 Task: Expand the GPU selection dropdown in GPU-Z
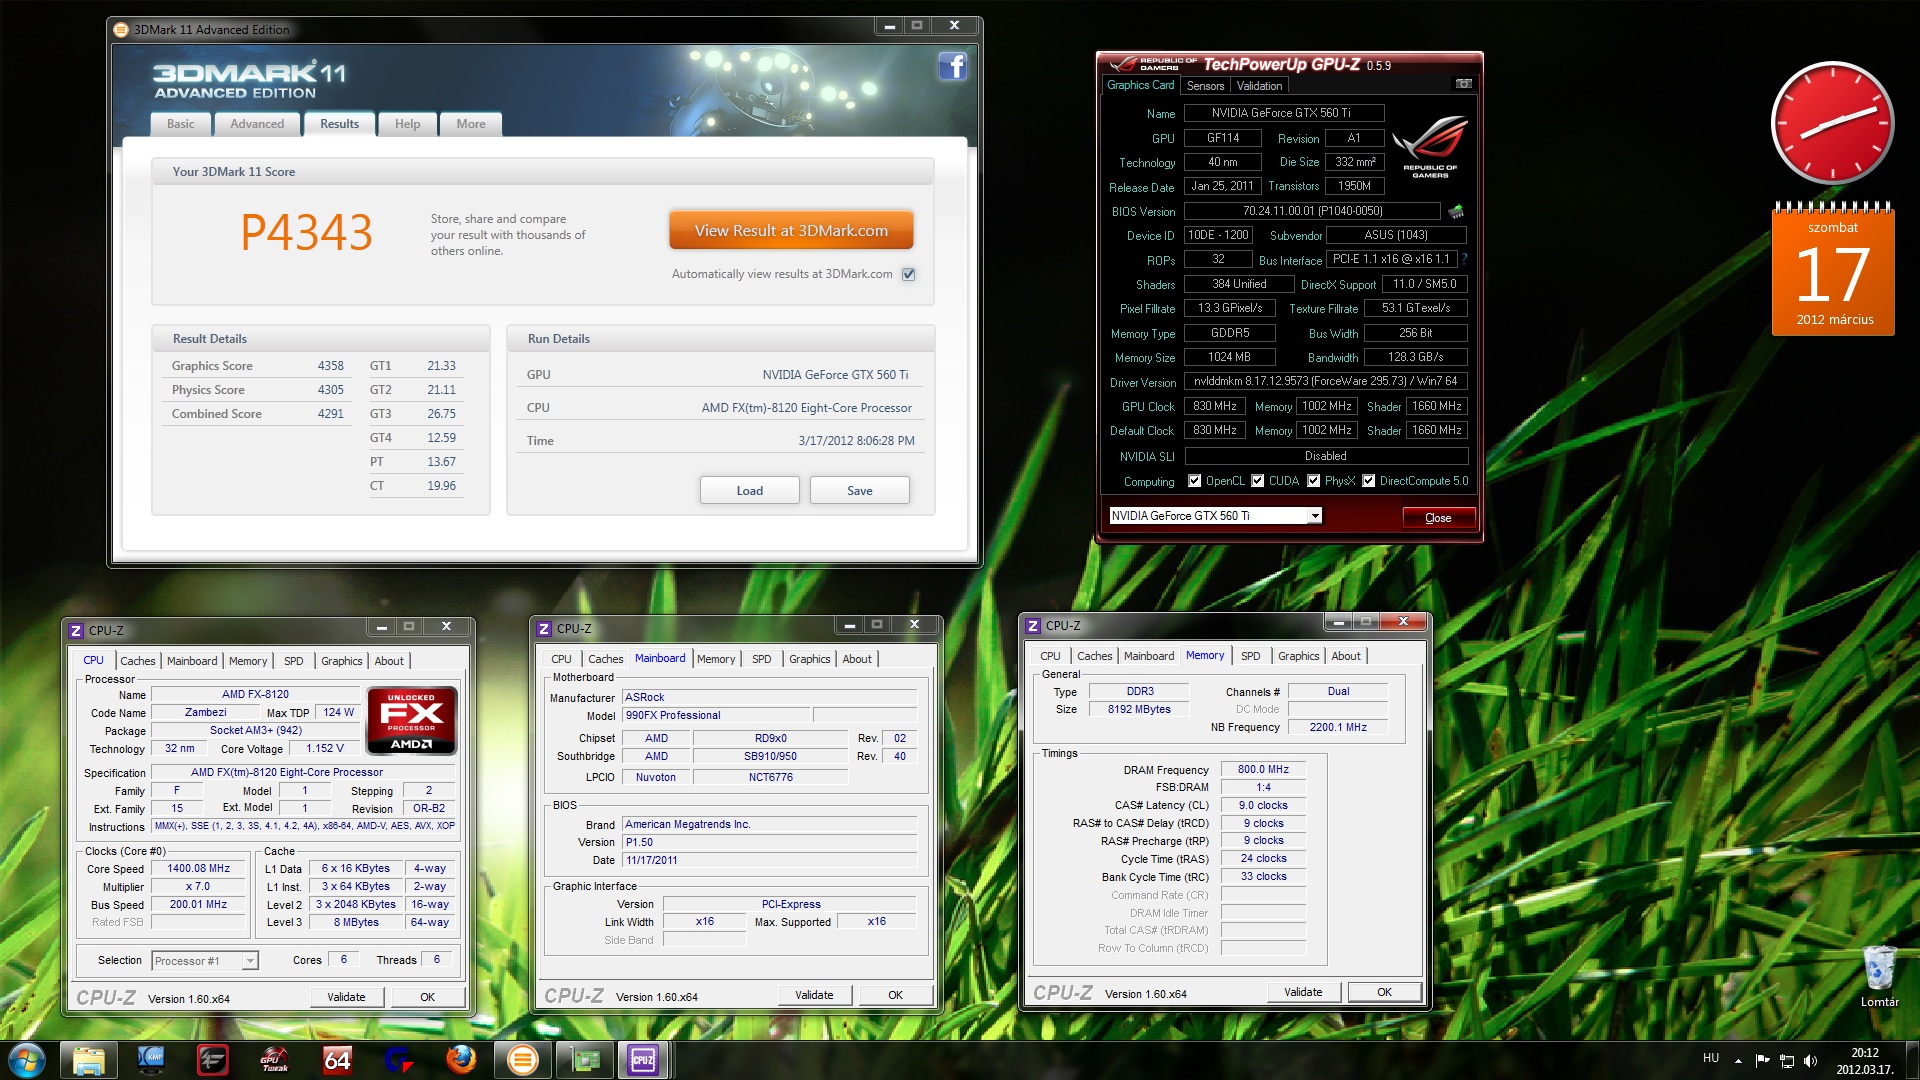coord(1315,516)
